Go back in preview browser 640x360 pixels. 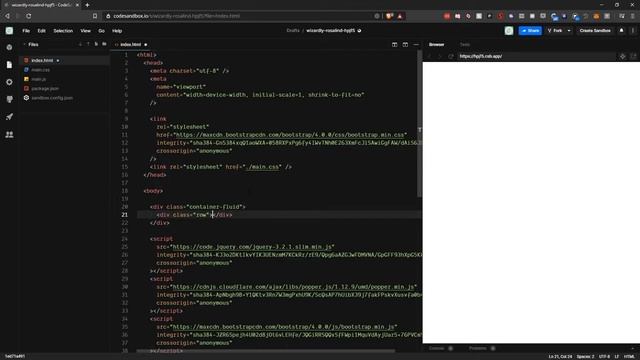[429, 56]
